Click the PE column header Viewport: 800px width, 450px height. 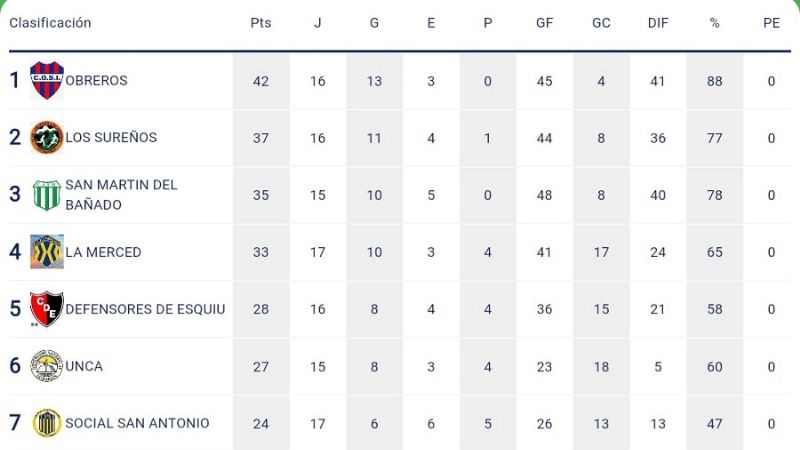(x=771, y=23)
